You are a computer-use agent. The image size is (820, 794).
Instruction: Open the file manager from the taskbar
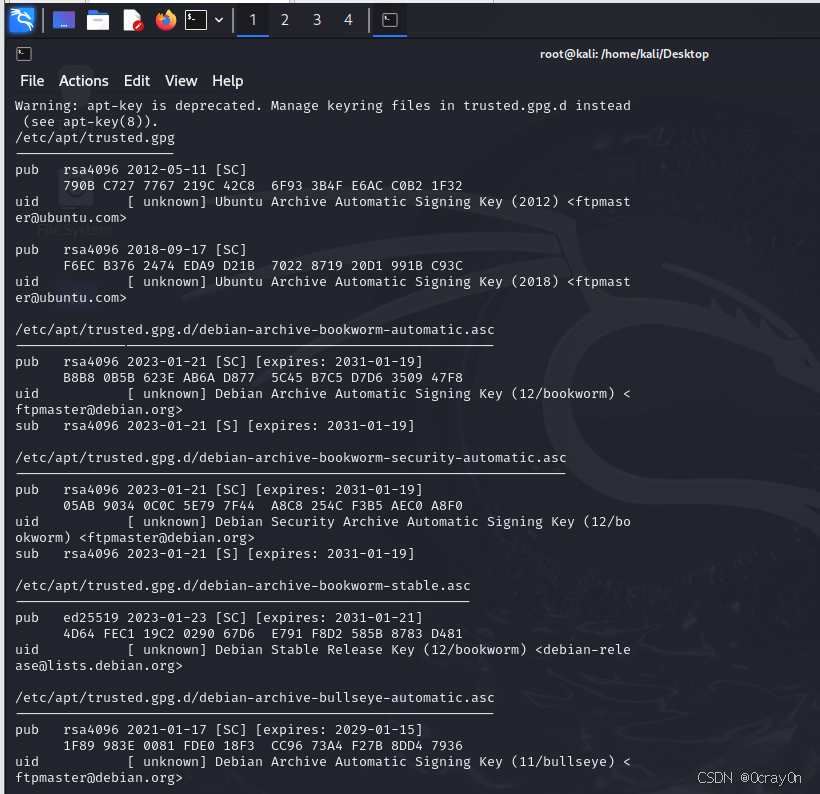pyautogui.click(x=97, y=20)
